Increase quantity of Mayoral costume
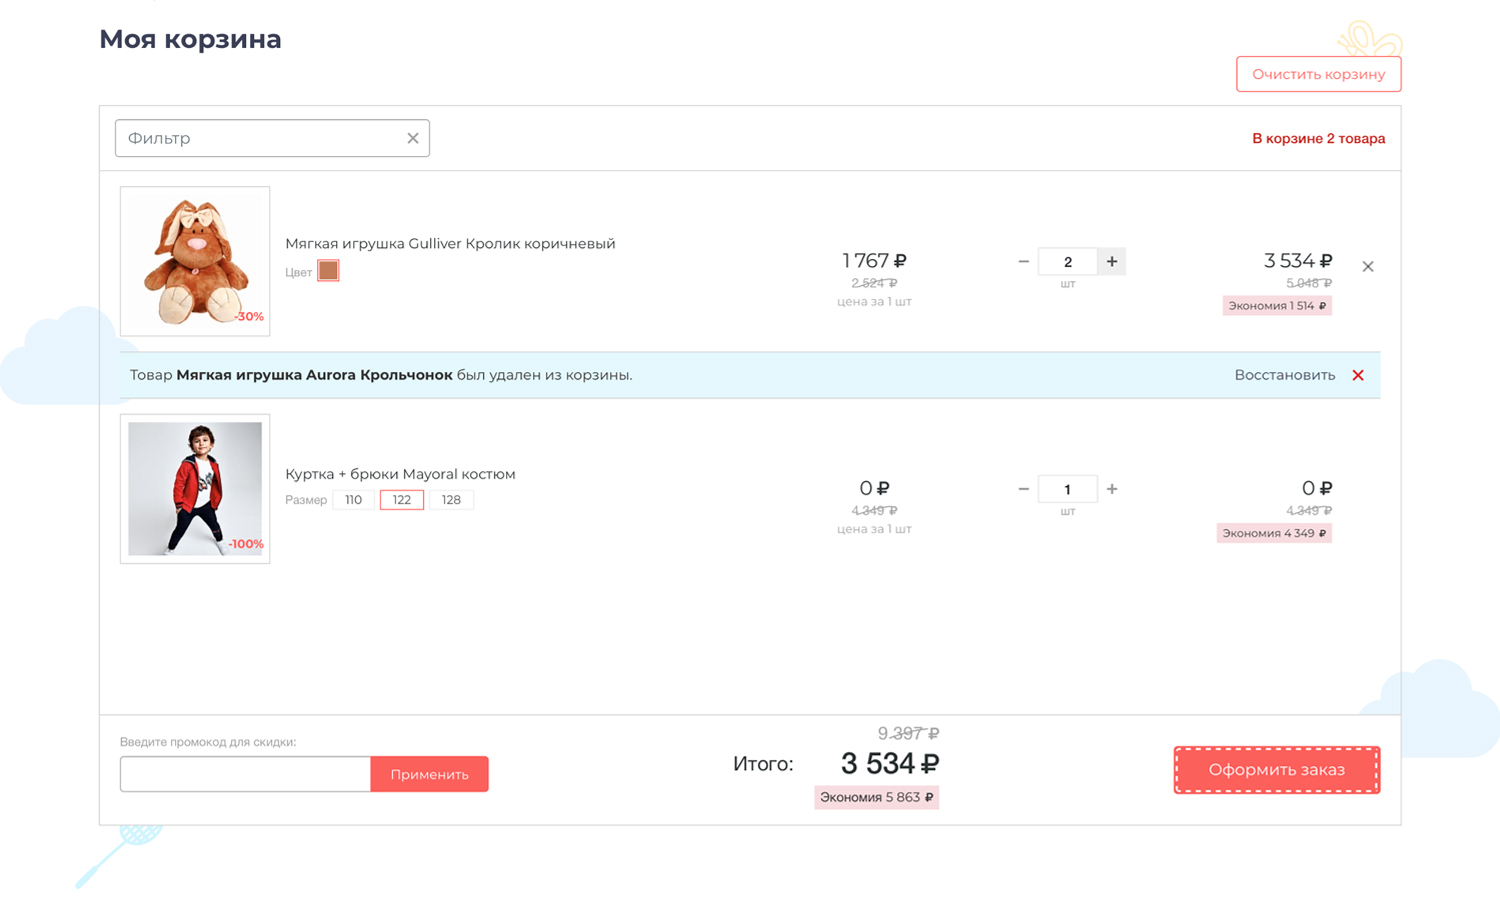The width and height of the screenshot is (1500, 900). tap(1111, 489)
